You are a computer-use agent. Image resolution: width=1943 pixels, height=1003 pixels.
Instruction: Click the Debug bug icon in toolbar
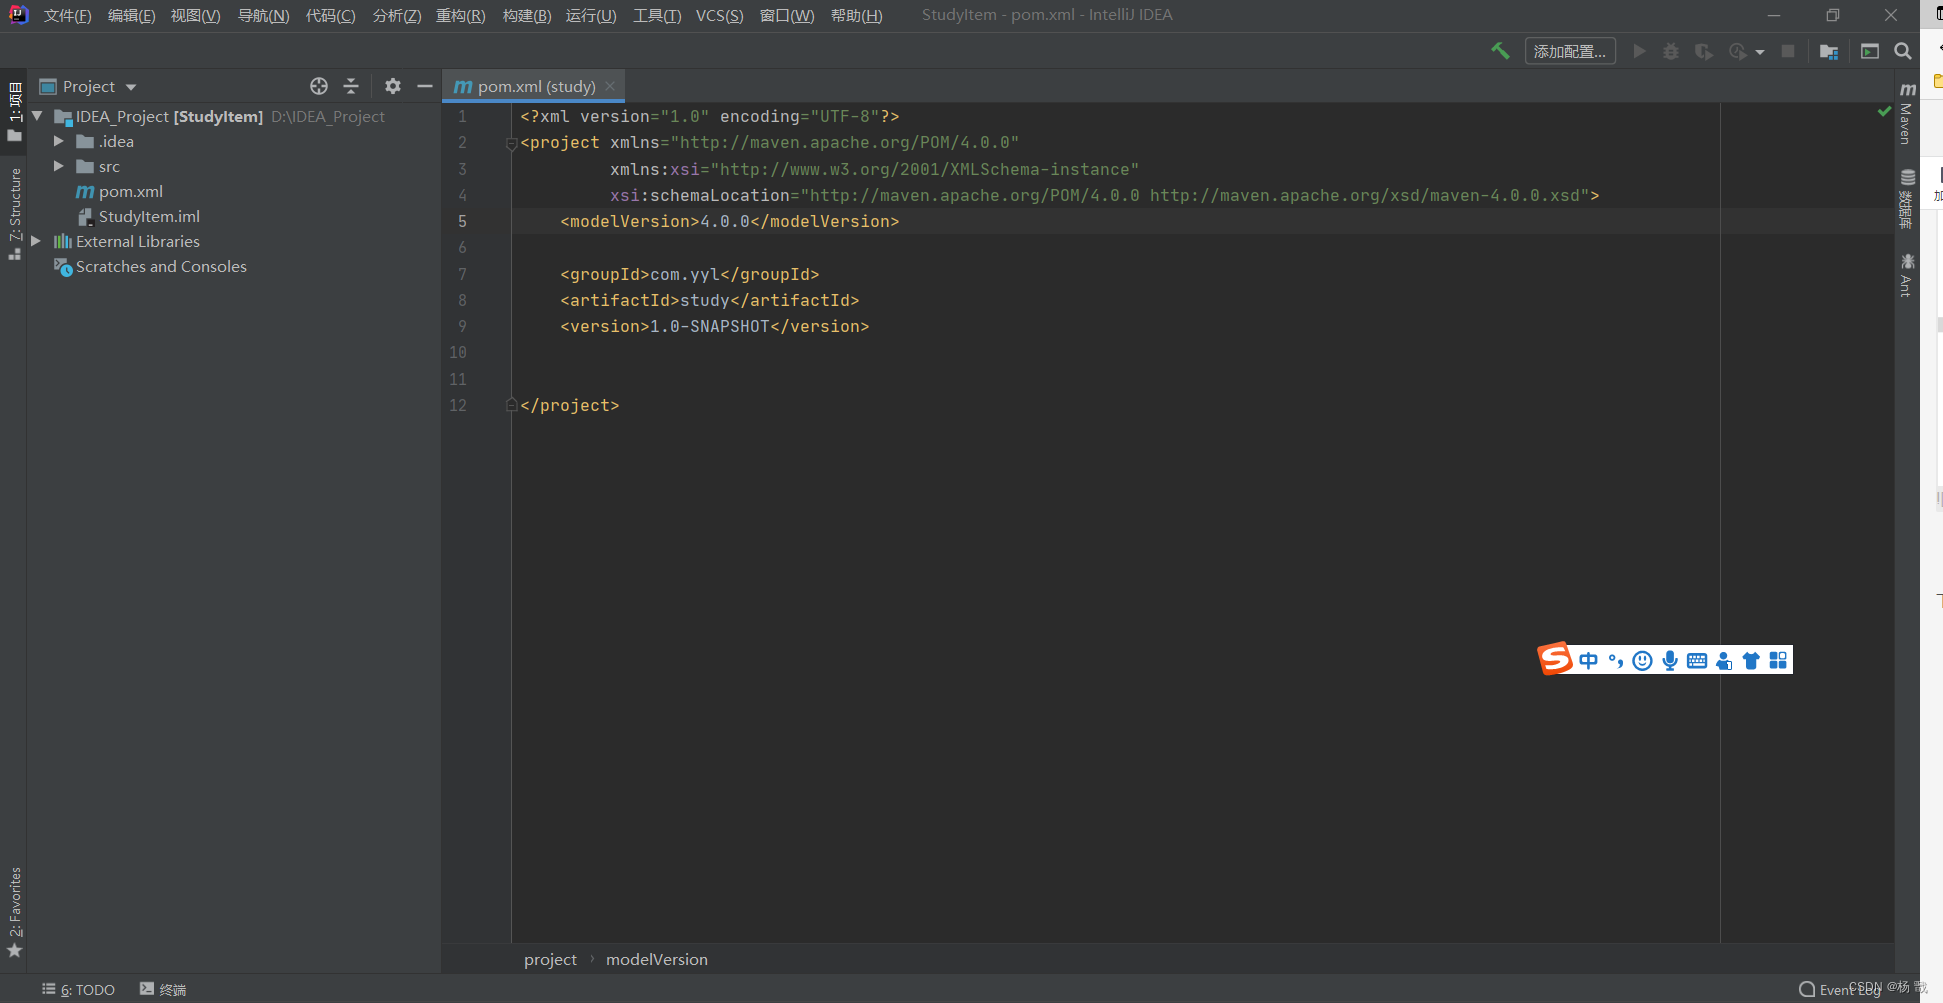tap(1671, 51)
